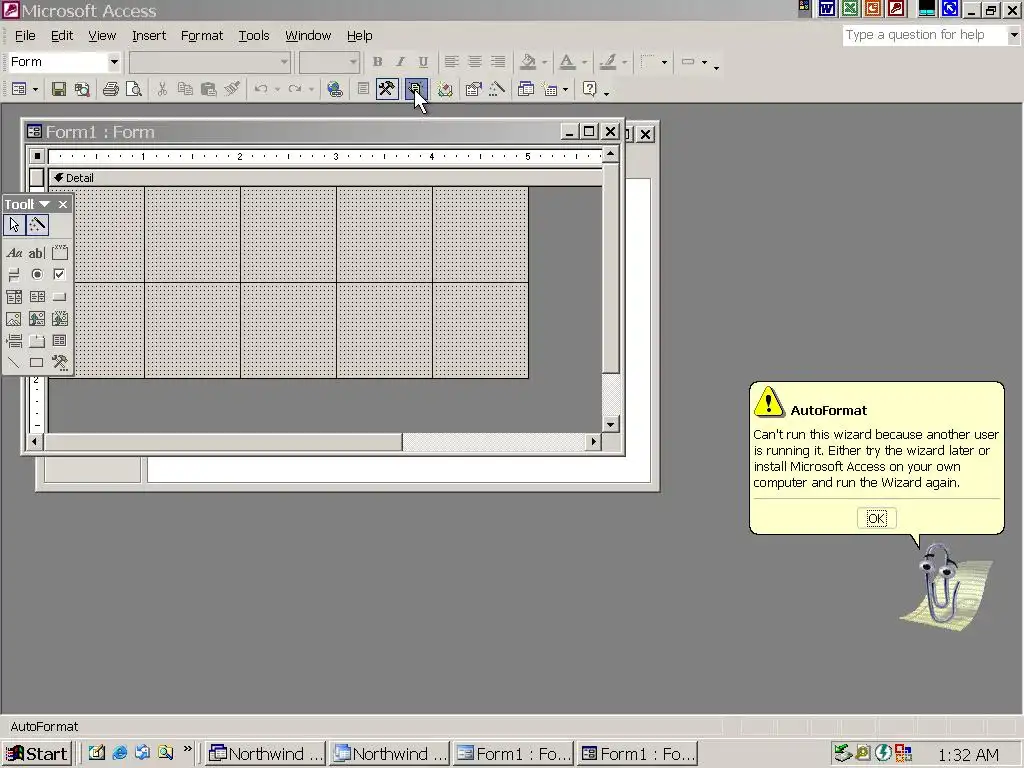
Task: Select the Toggle Button tool in the Toolbox
Action: coord(14,275)
